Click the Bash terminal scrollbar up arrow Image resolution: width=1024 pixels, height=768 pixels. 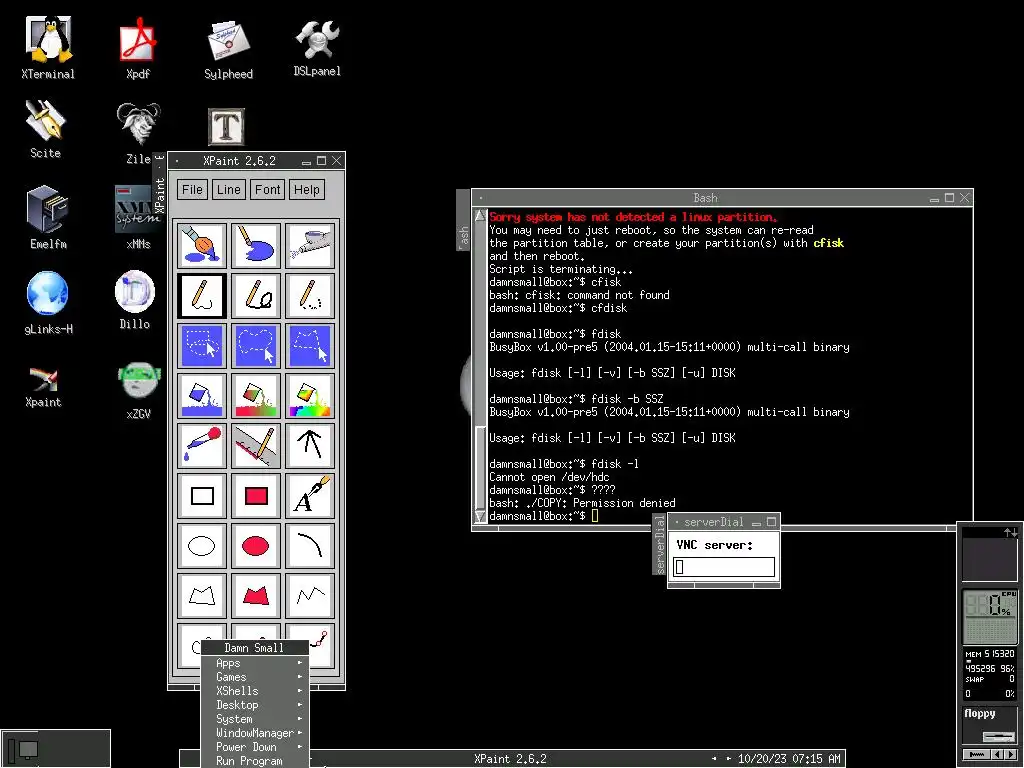coord(480,216)
